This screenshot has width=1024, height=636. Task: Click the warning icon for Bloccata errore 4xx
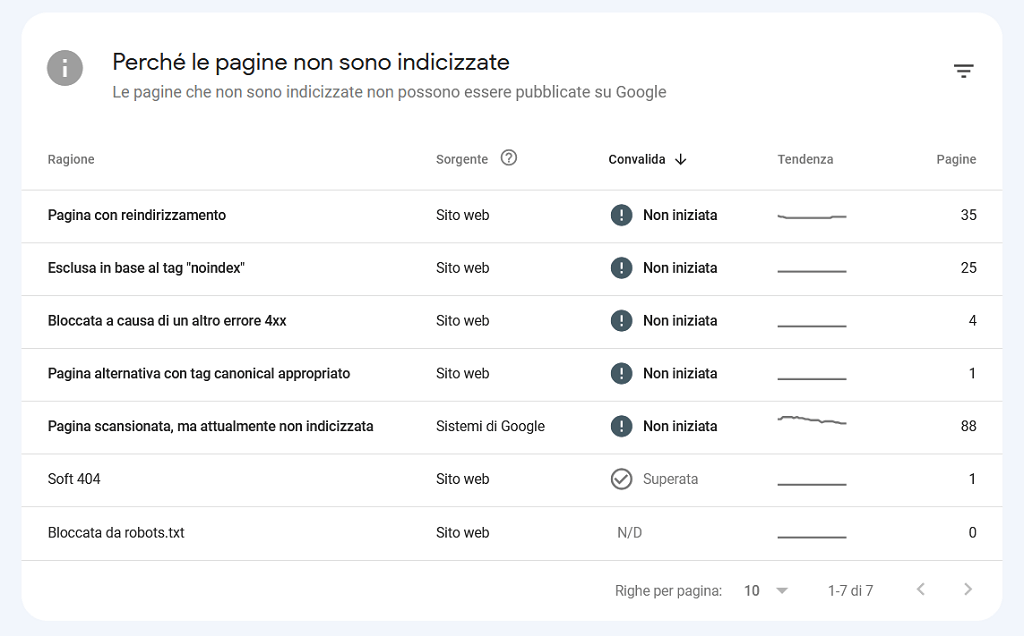pyautogui.click(x=621, y=321)
